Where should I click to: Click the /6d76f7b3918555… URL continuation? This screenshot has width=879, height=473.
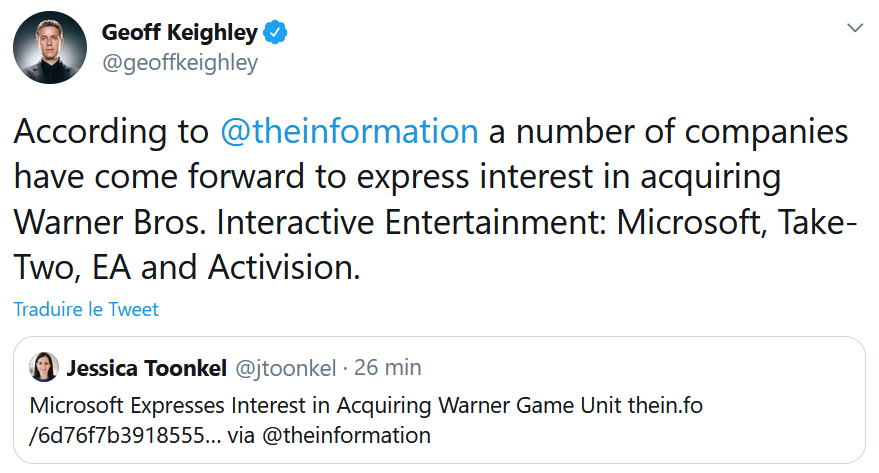(125, 435)
